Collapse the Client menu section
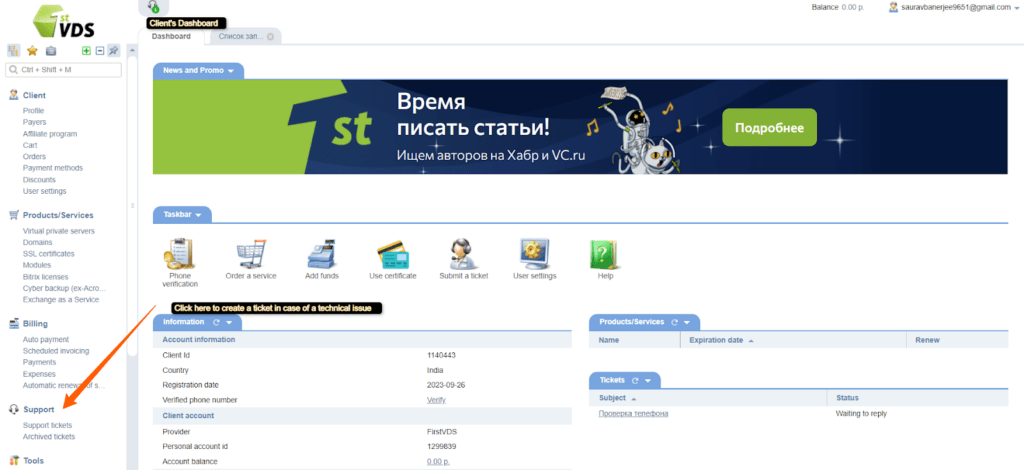This screenshot has width=1024, height=470. (34, 95)
